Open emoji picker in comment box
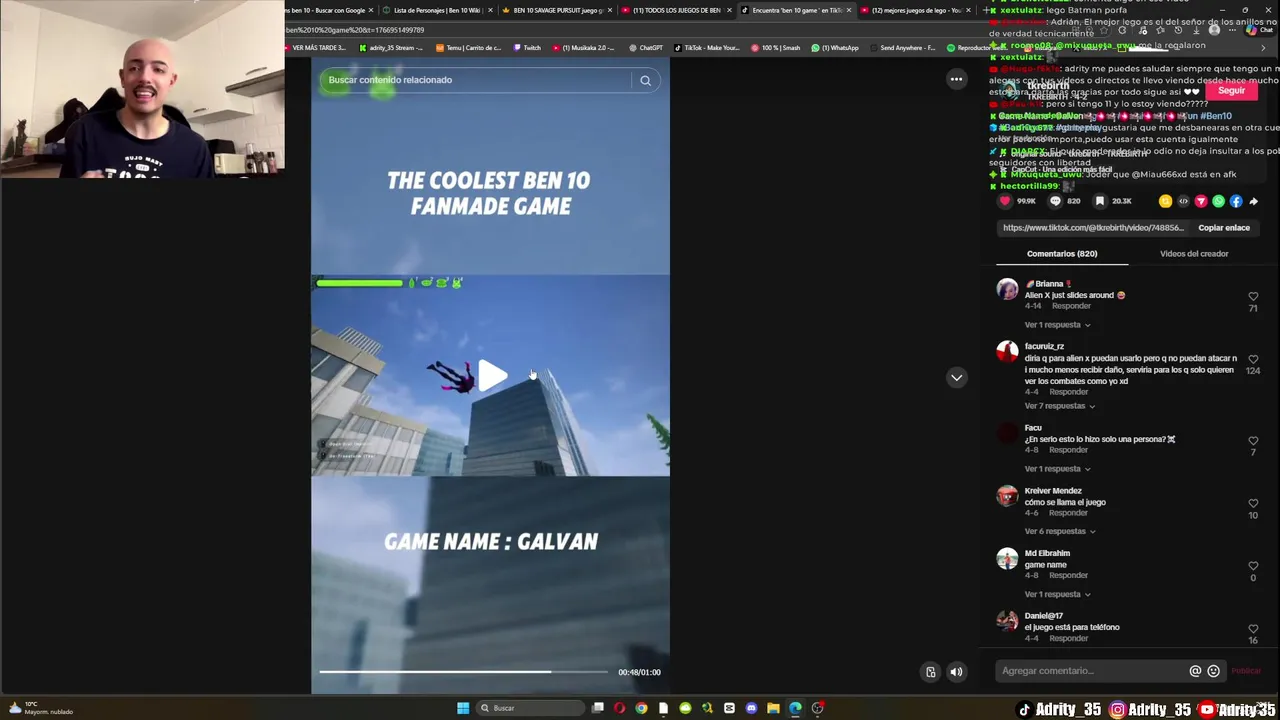1280x720 pixels. 1214,671
